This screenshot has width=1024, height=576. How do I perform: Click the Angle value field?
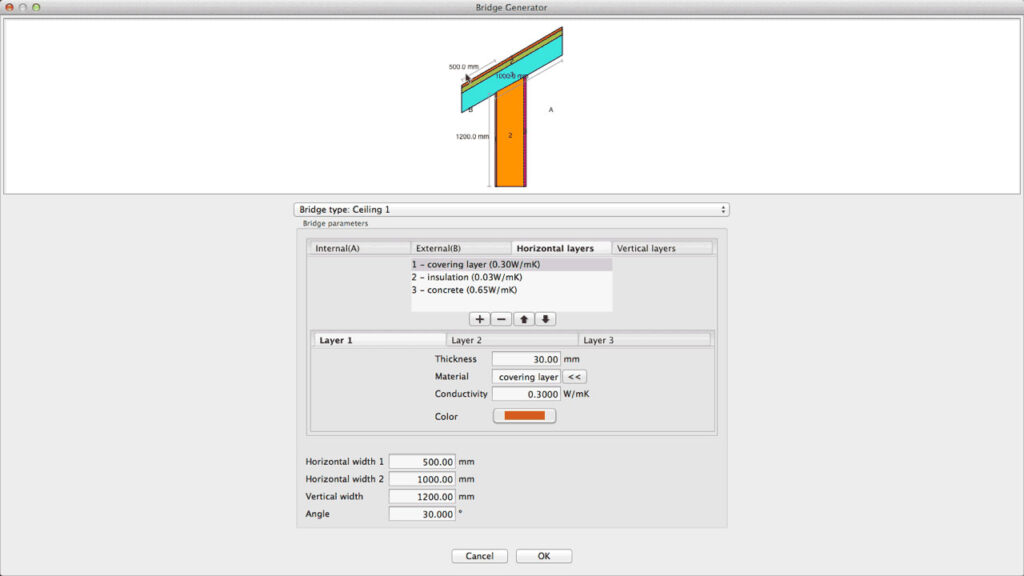tap(422, 514)
